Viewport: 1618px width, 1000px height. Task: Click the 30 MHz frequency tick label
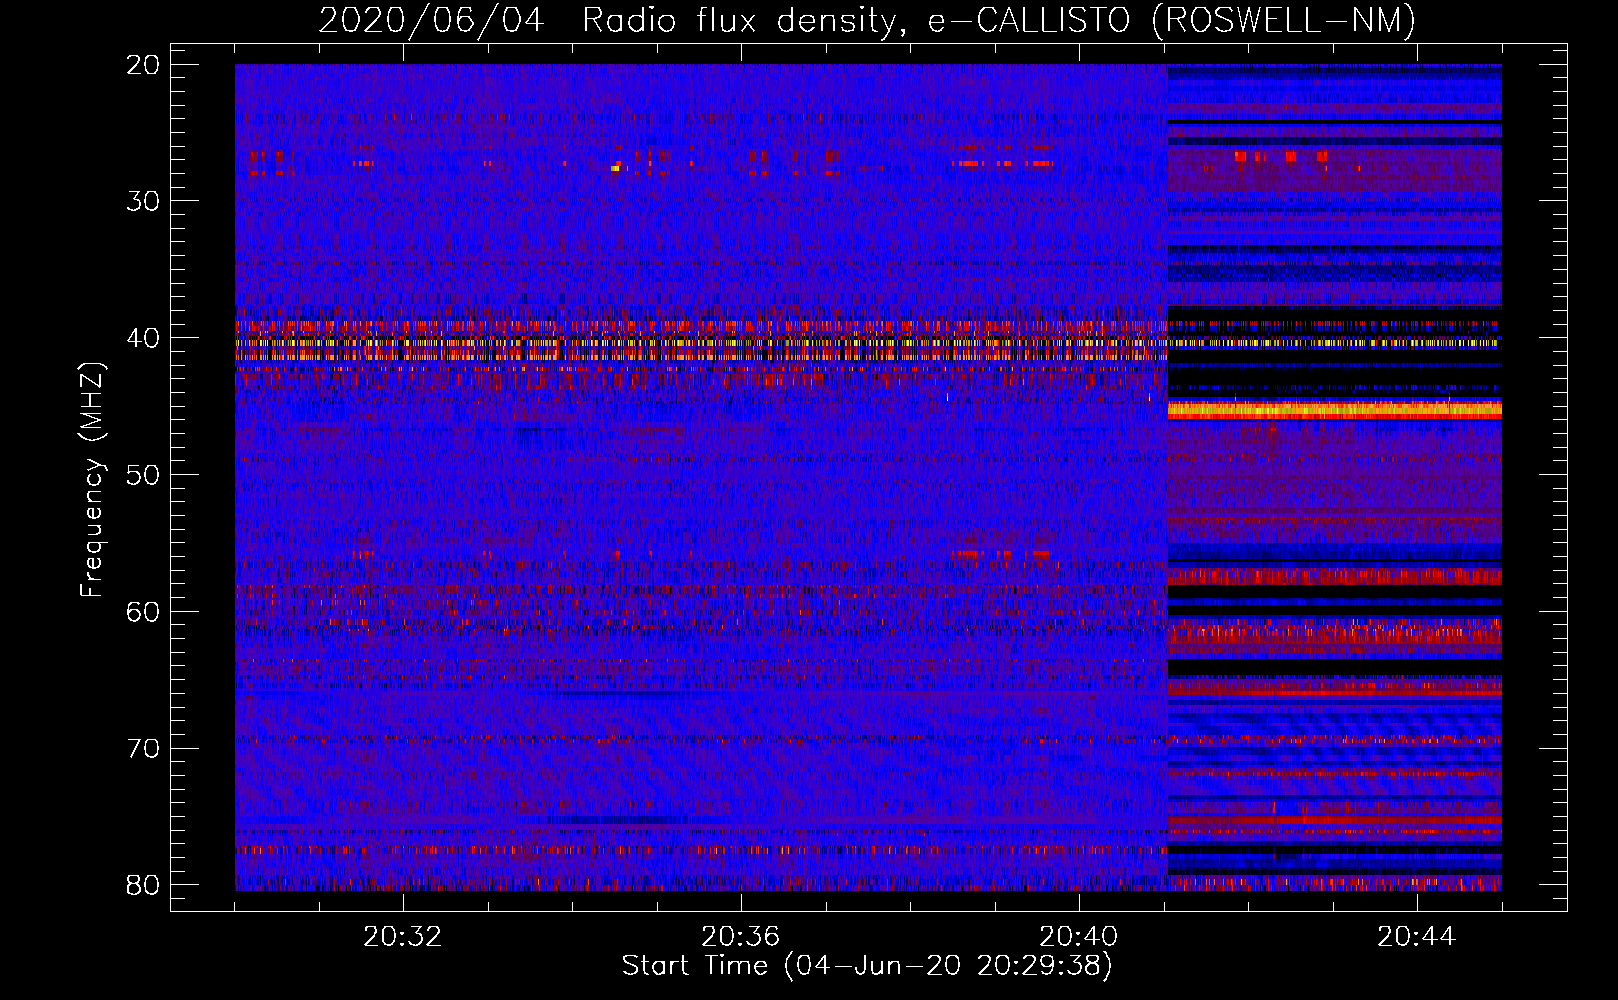point(143,201)
